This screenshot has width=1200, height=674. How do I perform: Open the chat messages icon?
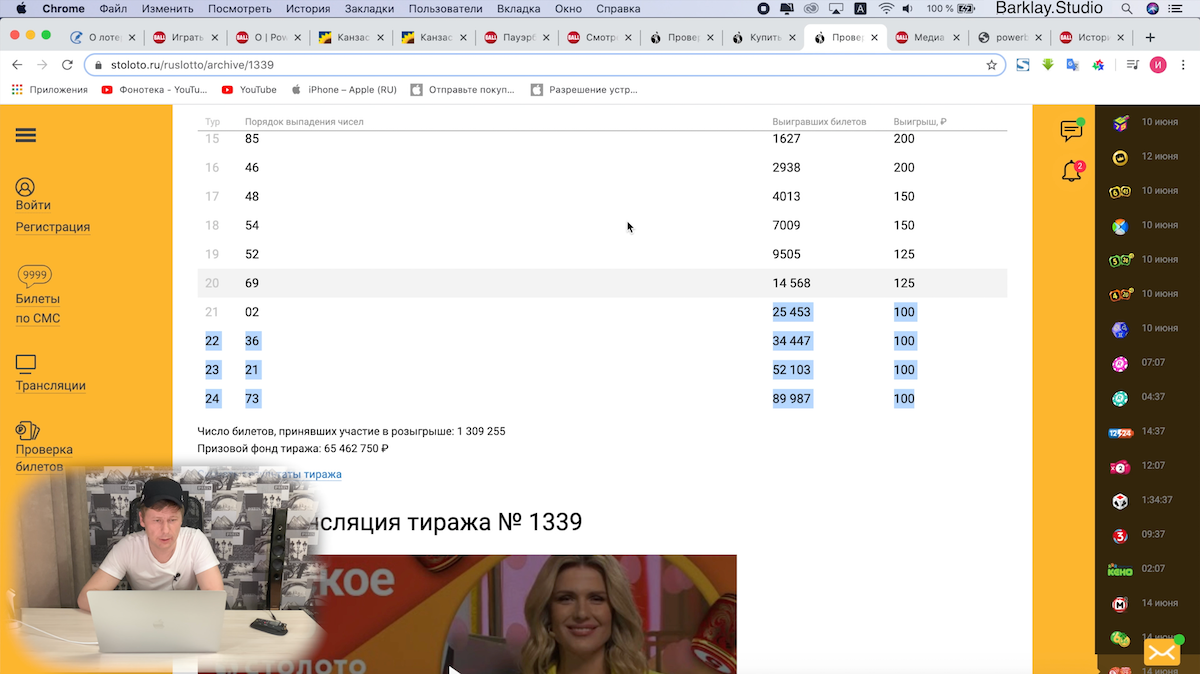point(1071,131)
